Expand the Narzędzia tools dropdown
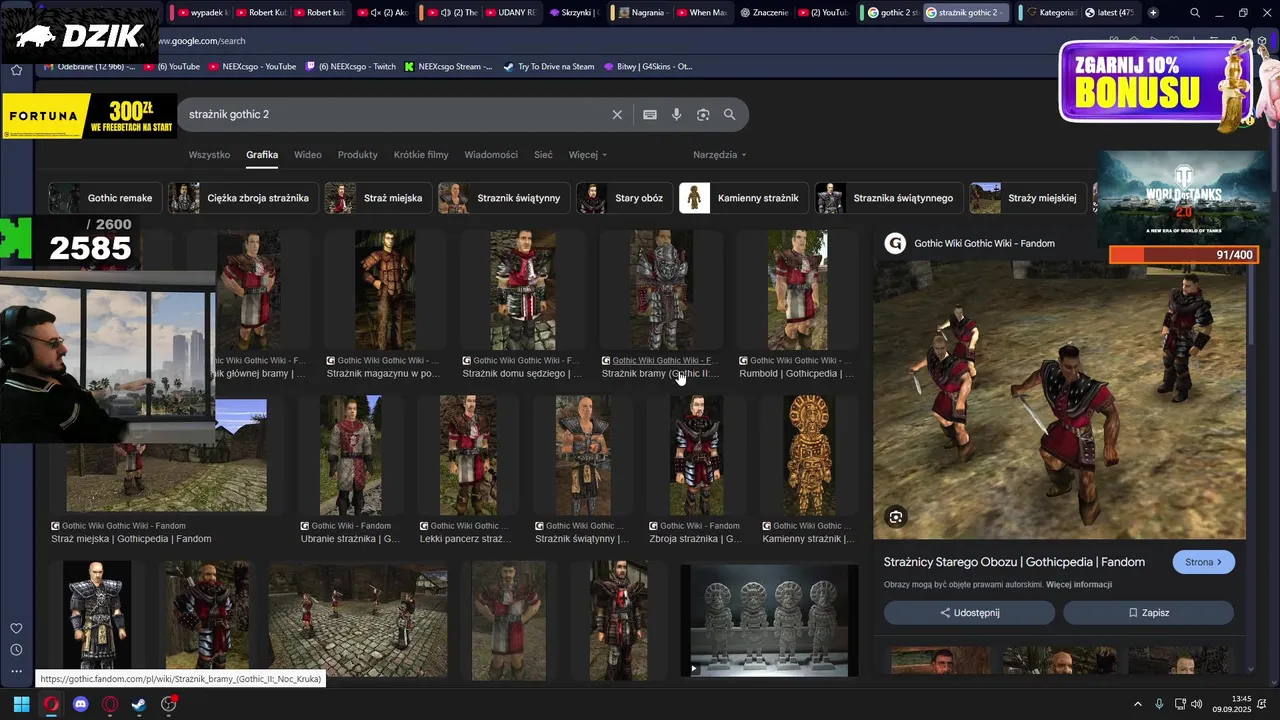This screenshot has height=720, width=1280. click(x=720, y=155)
